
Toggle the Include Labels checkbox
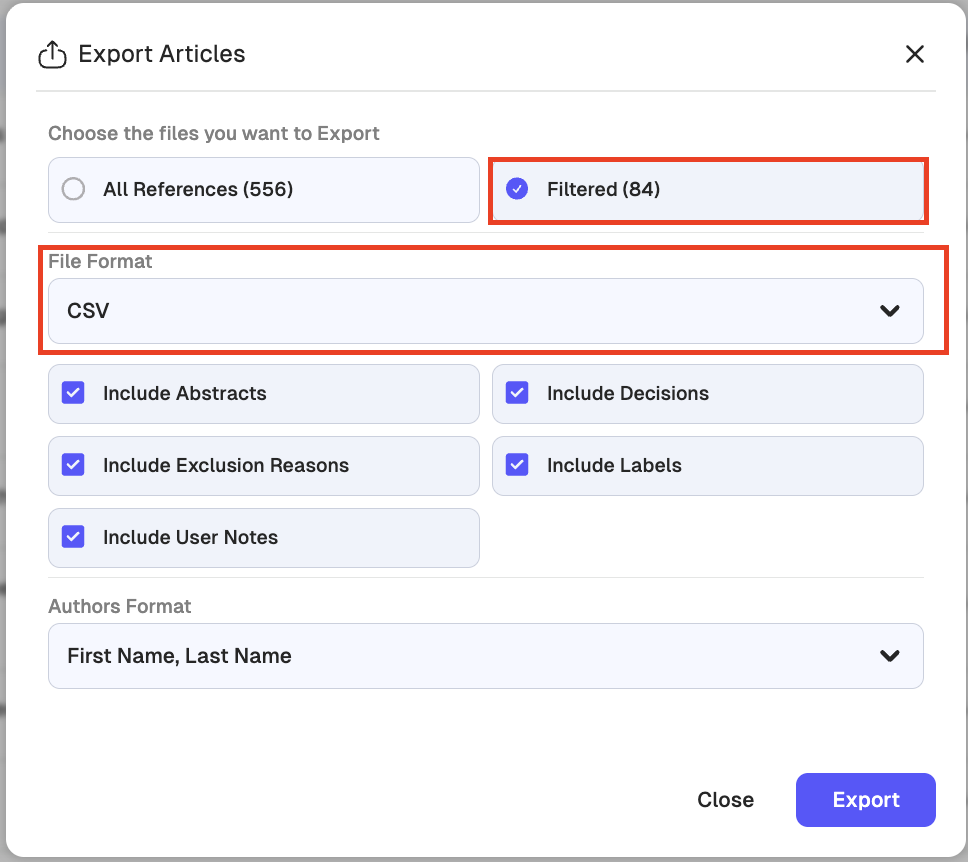point(517,465)
